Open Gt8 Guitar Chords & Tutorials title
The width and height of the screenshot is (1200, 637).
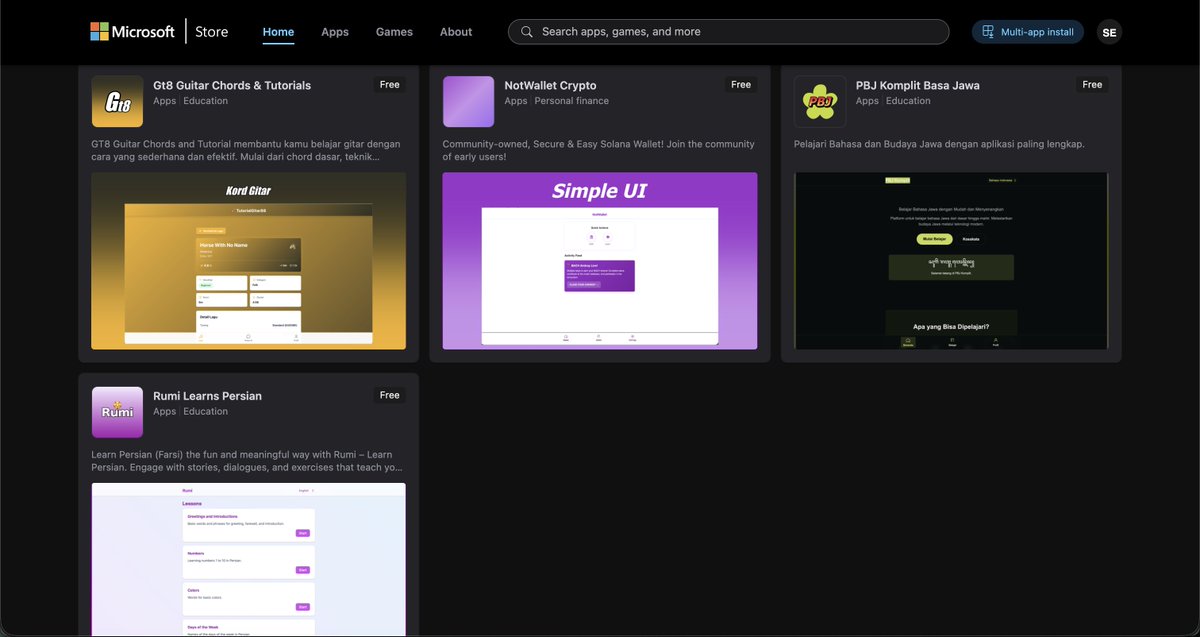tap(232, 85)
